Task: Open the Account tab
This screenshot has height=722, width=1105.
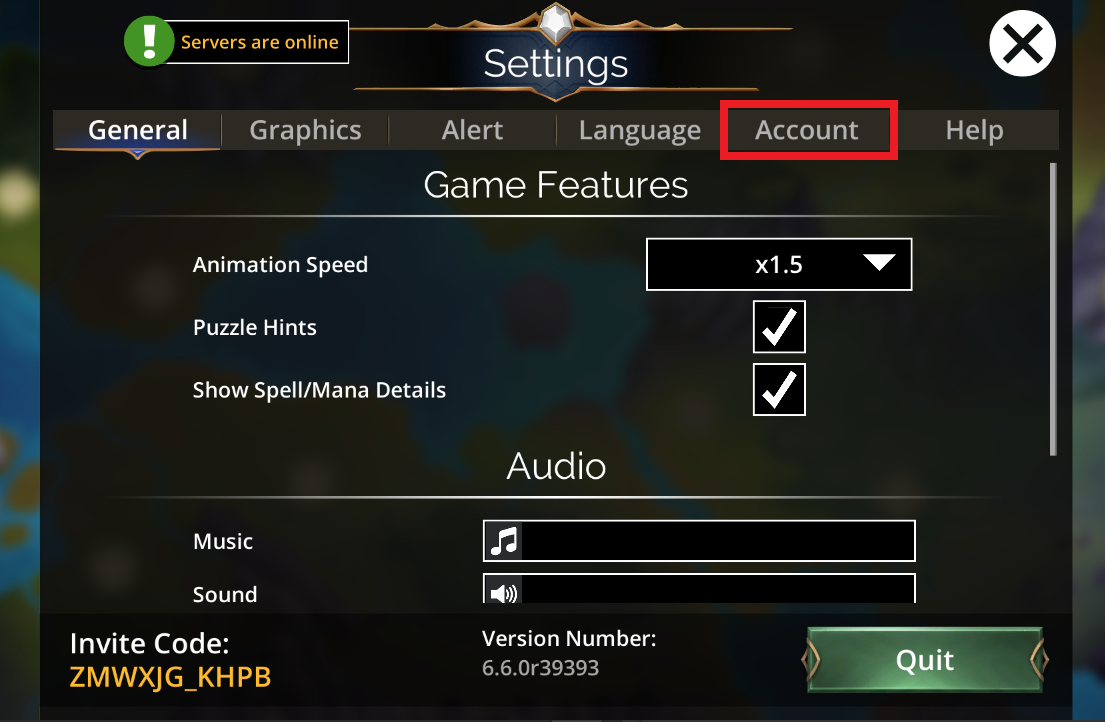Action: pos(807,130)
